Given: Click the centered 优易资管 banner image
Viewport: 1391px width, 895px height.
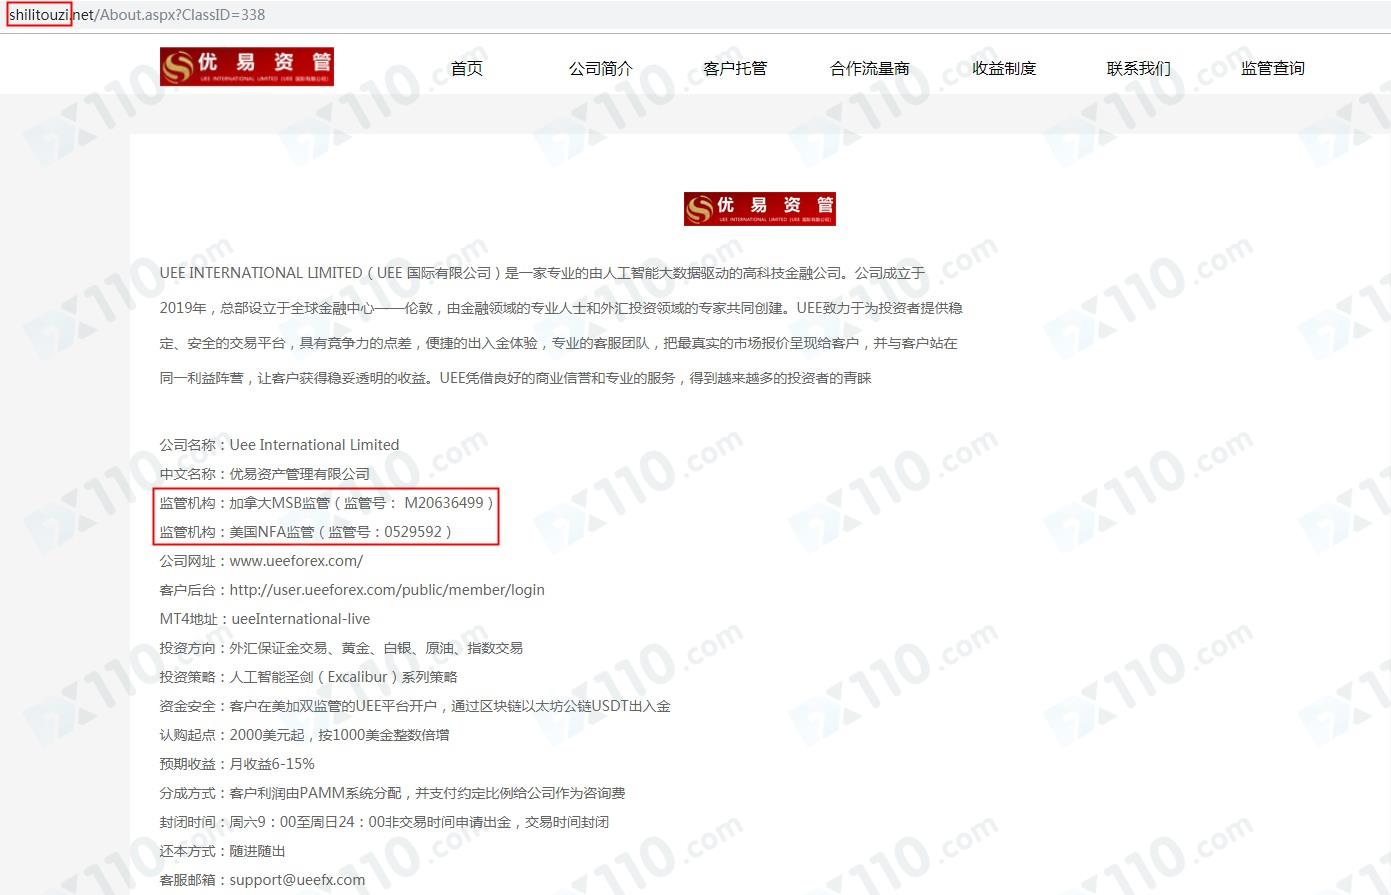Looking at the screenshot, I should (760, 209).
